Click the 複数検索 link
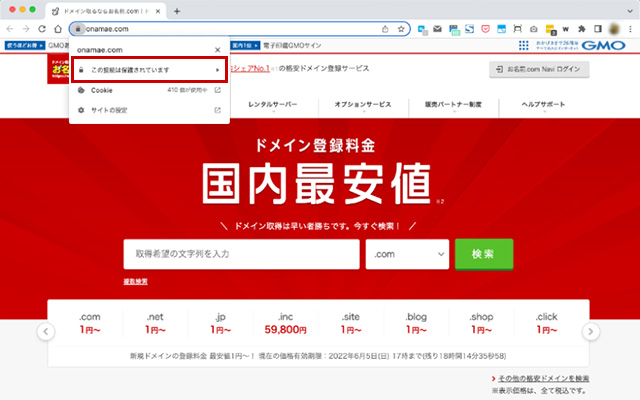The height and width of the screenshot is (400, 640). 136,281
